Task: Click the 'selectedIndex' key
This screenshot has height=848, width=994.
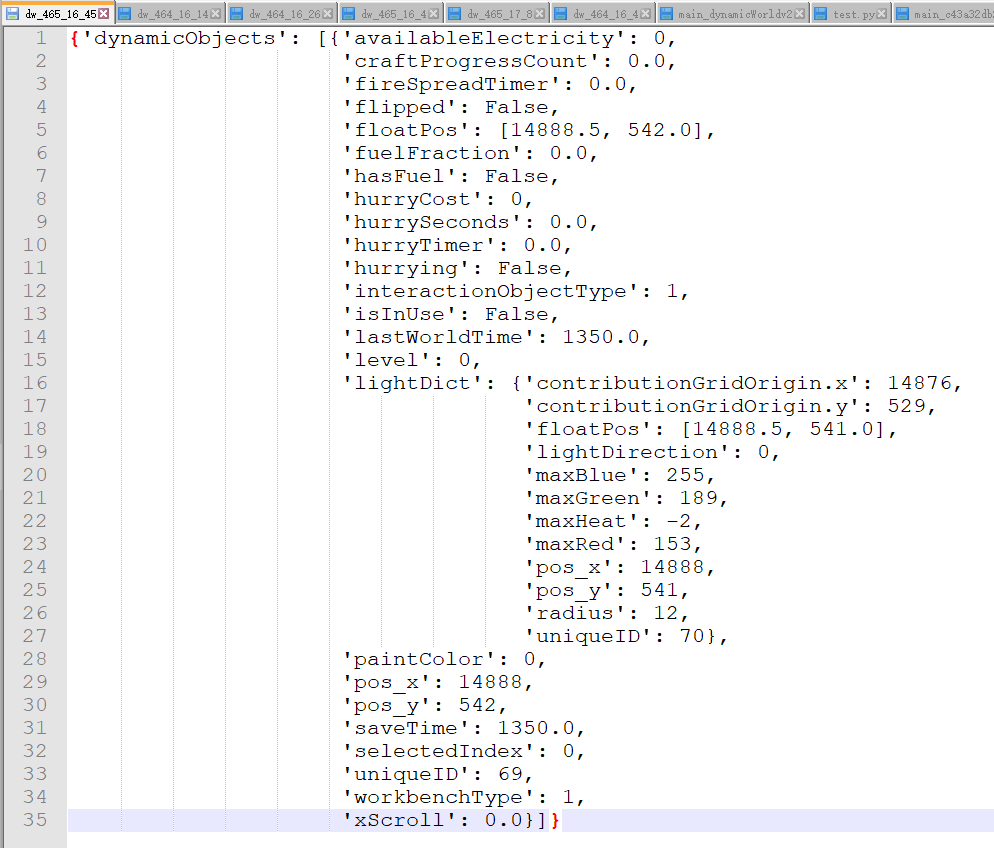Action: point(439,751)
